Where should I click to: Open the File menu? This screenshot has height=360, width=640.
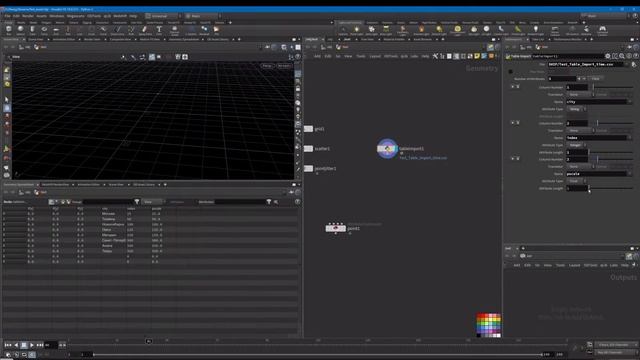click(8, 16)
